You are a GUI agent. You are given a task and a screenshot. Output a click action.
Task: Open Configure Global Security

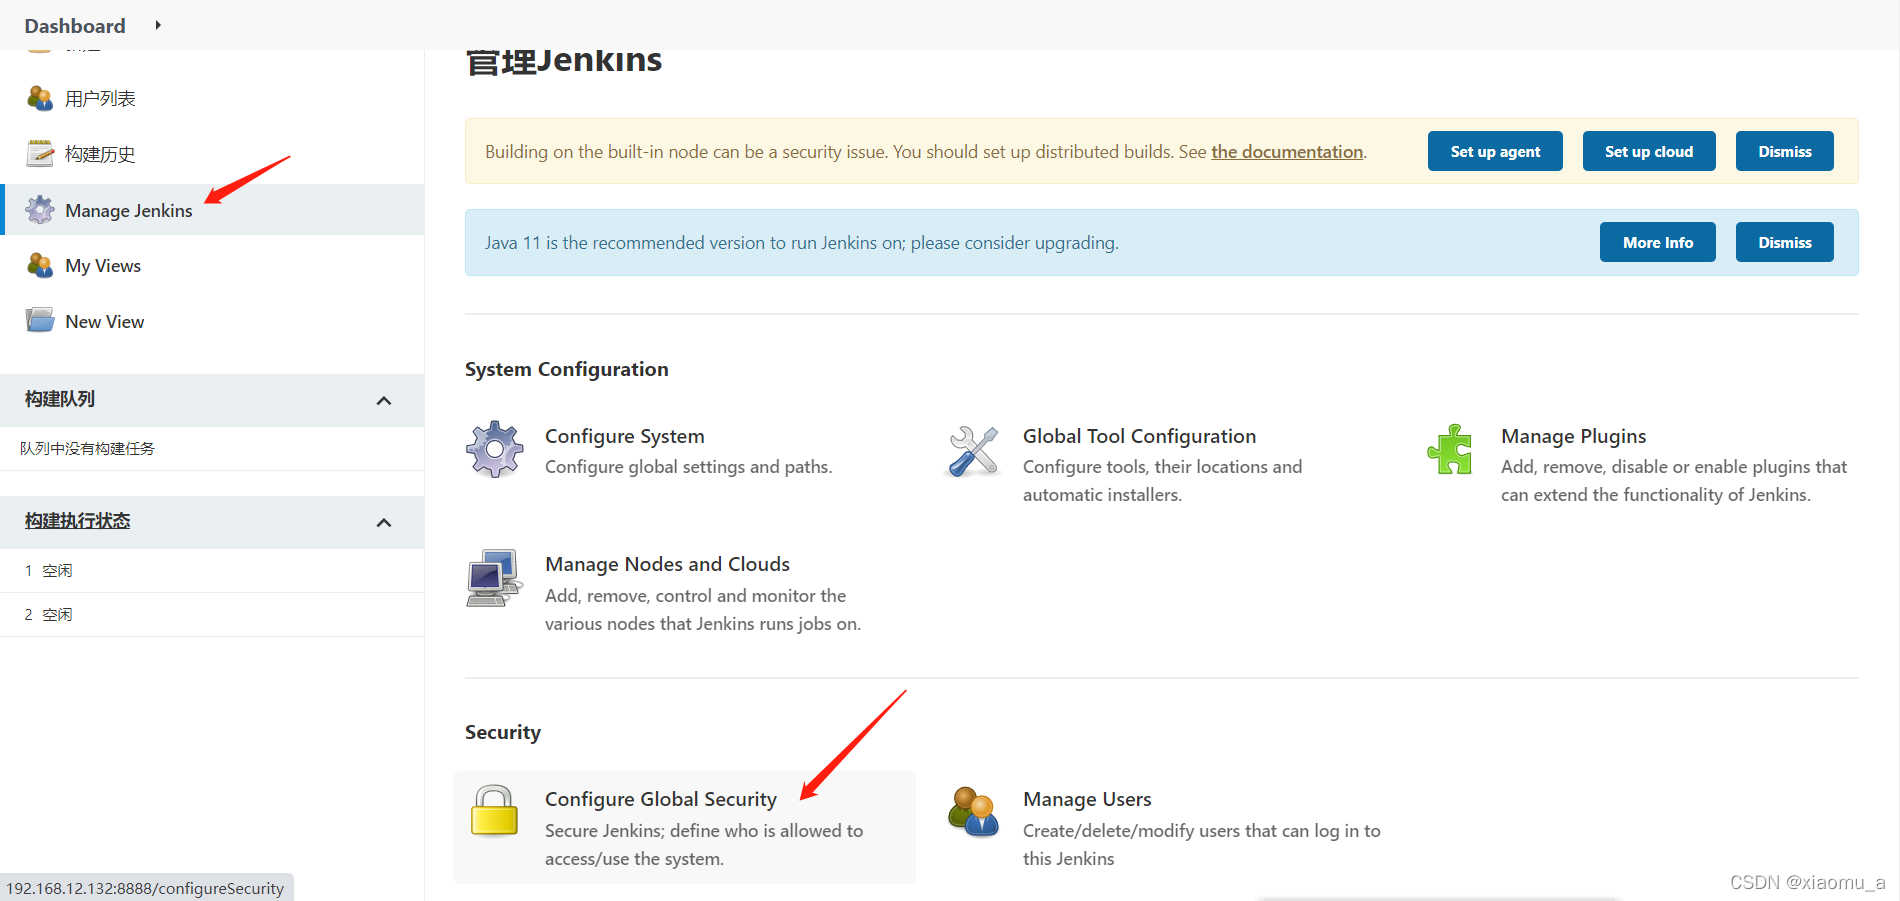point(661,799)
